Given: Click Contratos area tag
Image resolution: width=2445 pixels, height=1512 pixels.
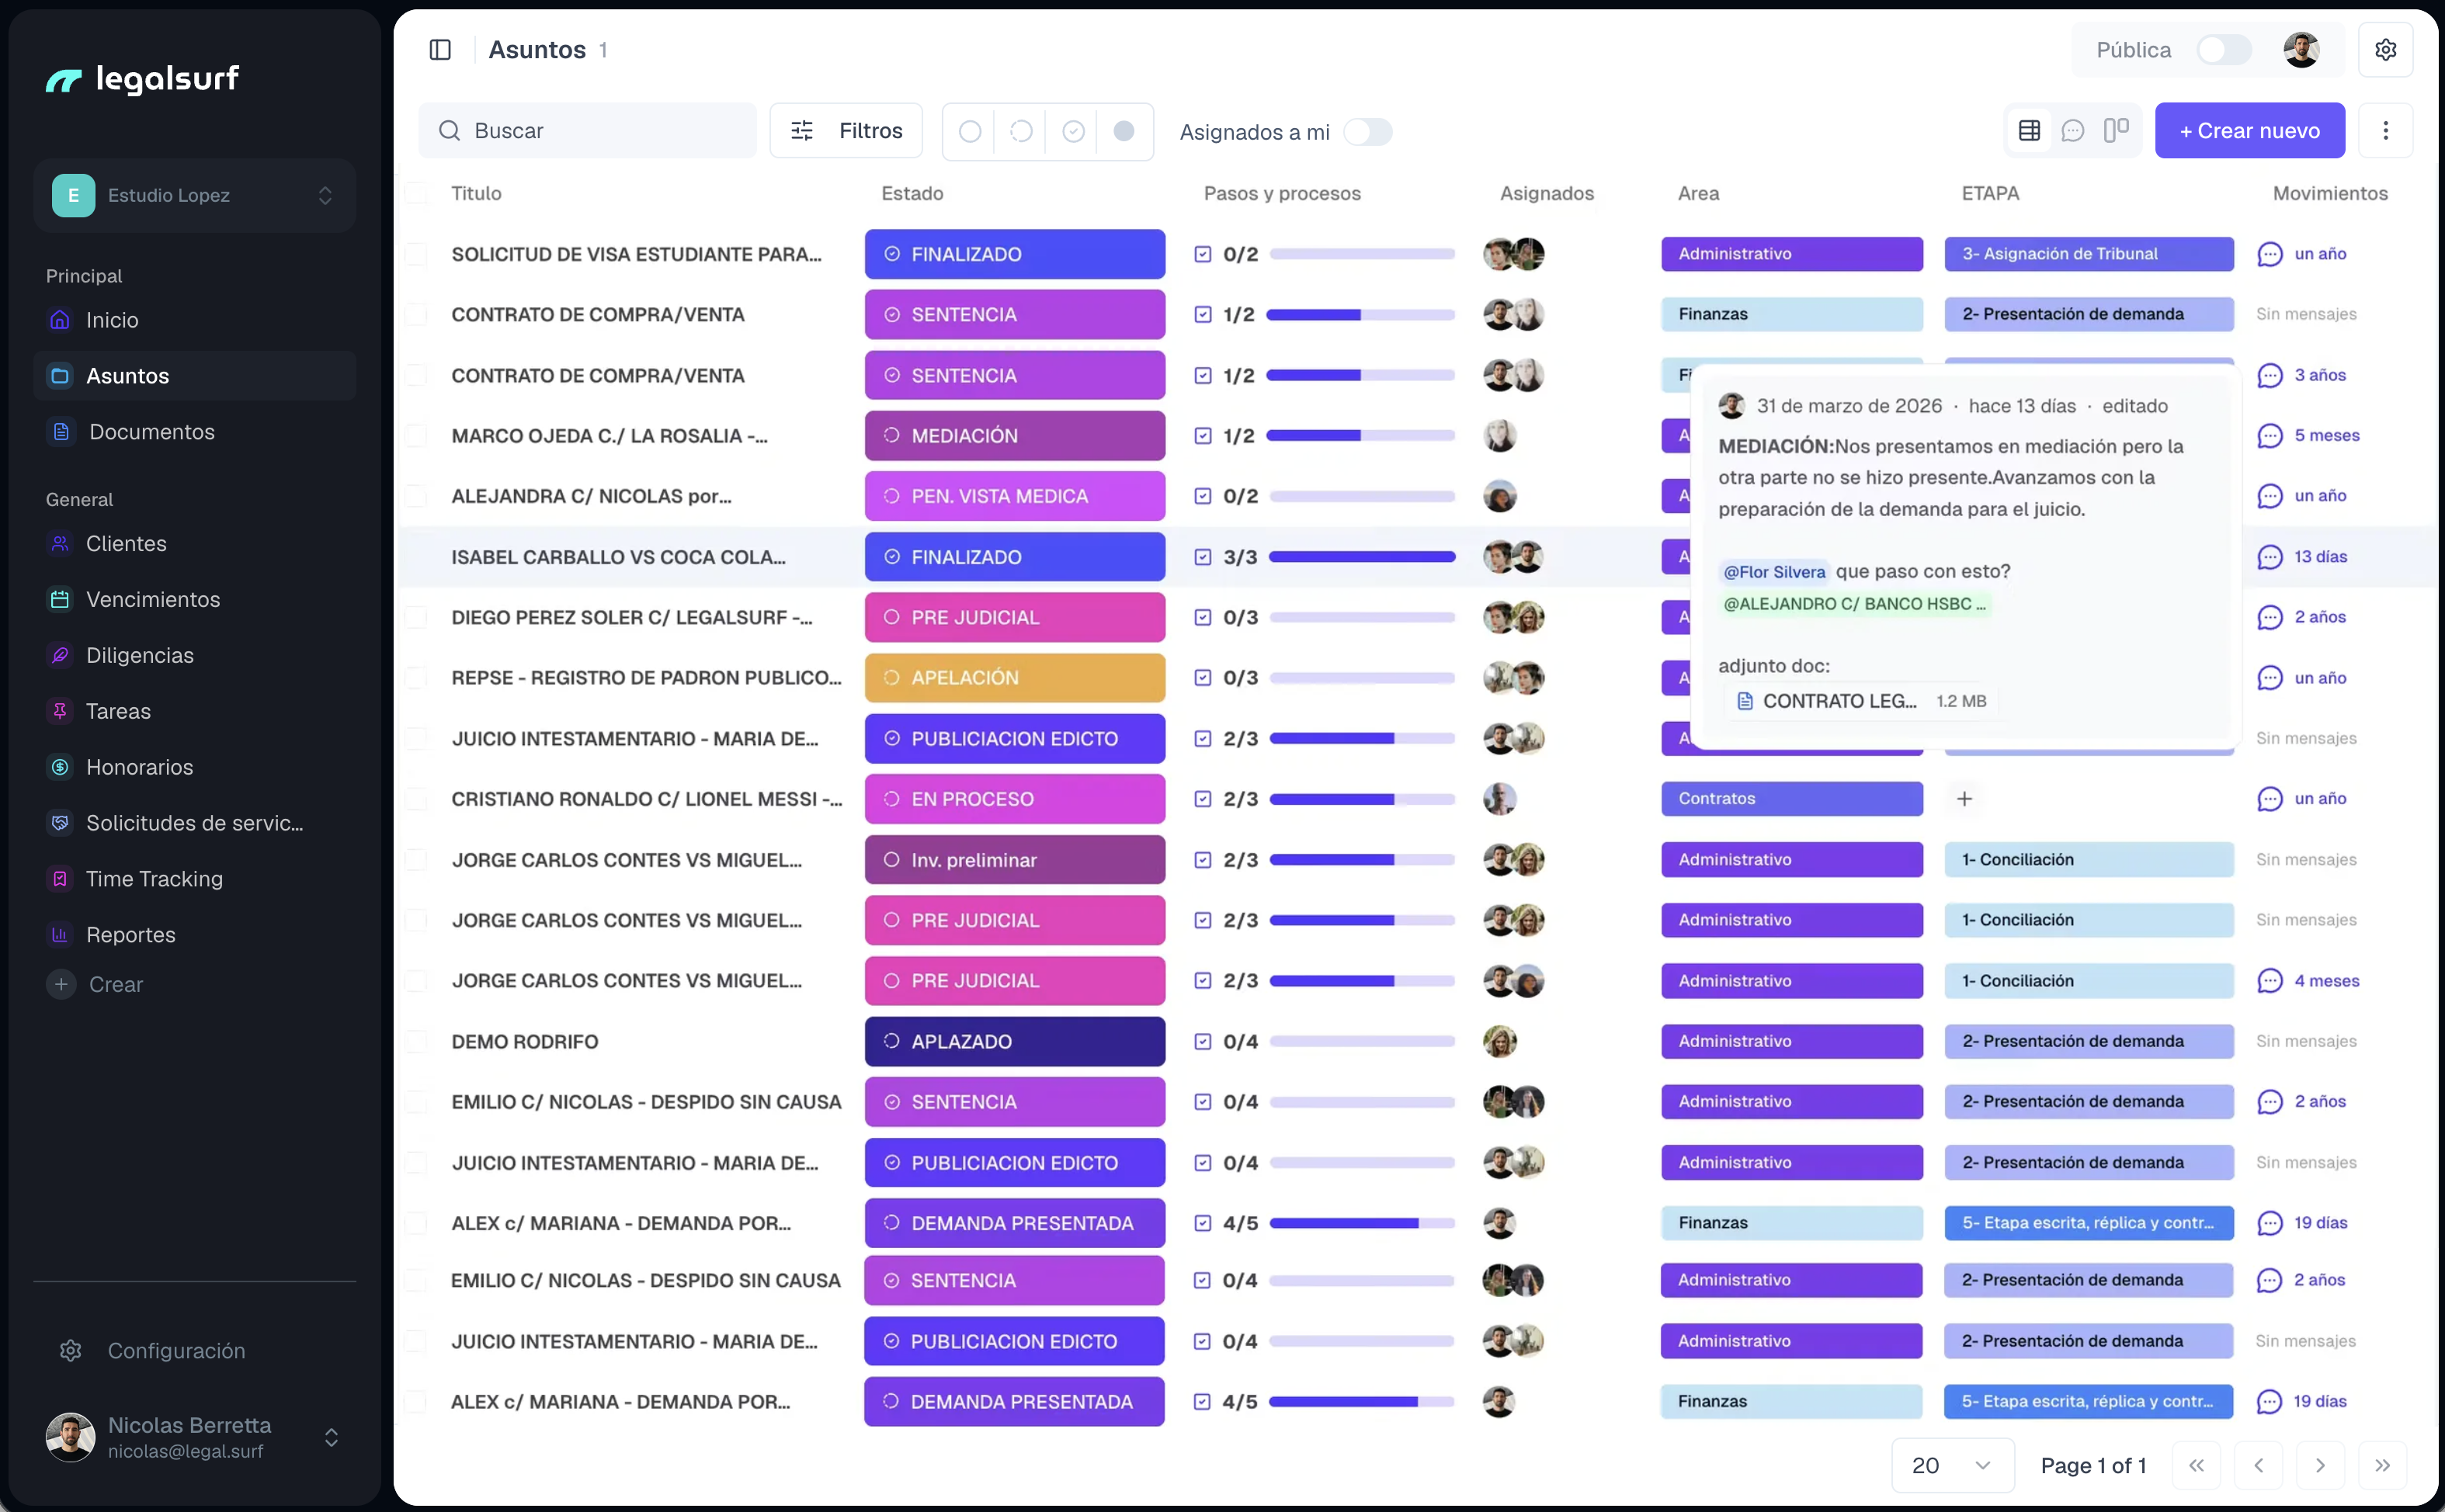Looking at the screenshot, I should coord(1792,799).
